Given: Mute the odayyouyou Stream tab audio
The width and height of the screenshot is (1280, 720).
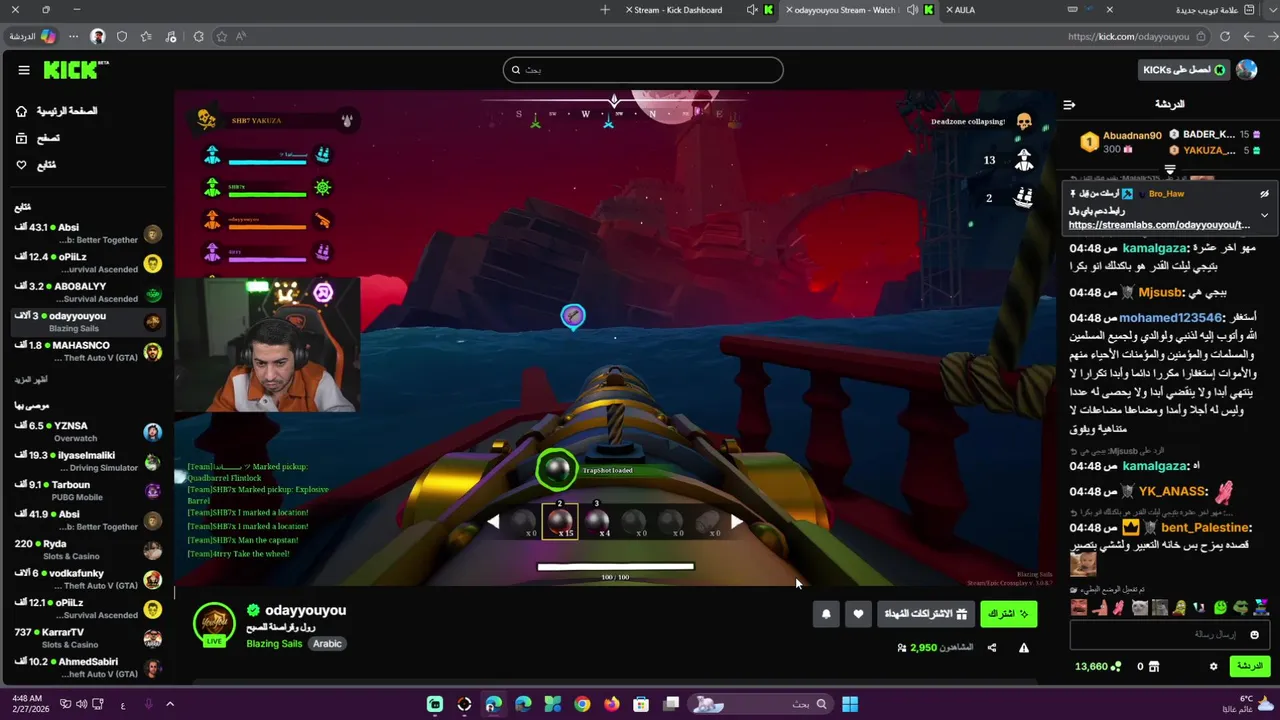Looking at the screenshot, I should pyautogui.click(x=911, y=10).
